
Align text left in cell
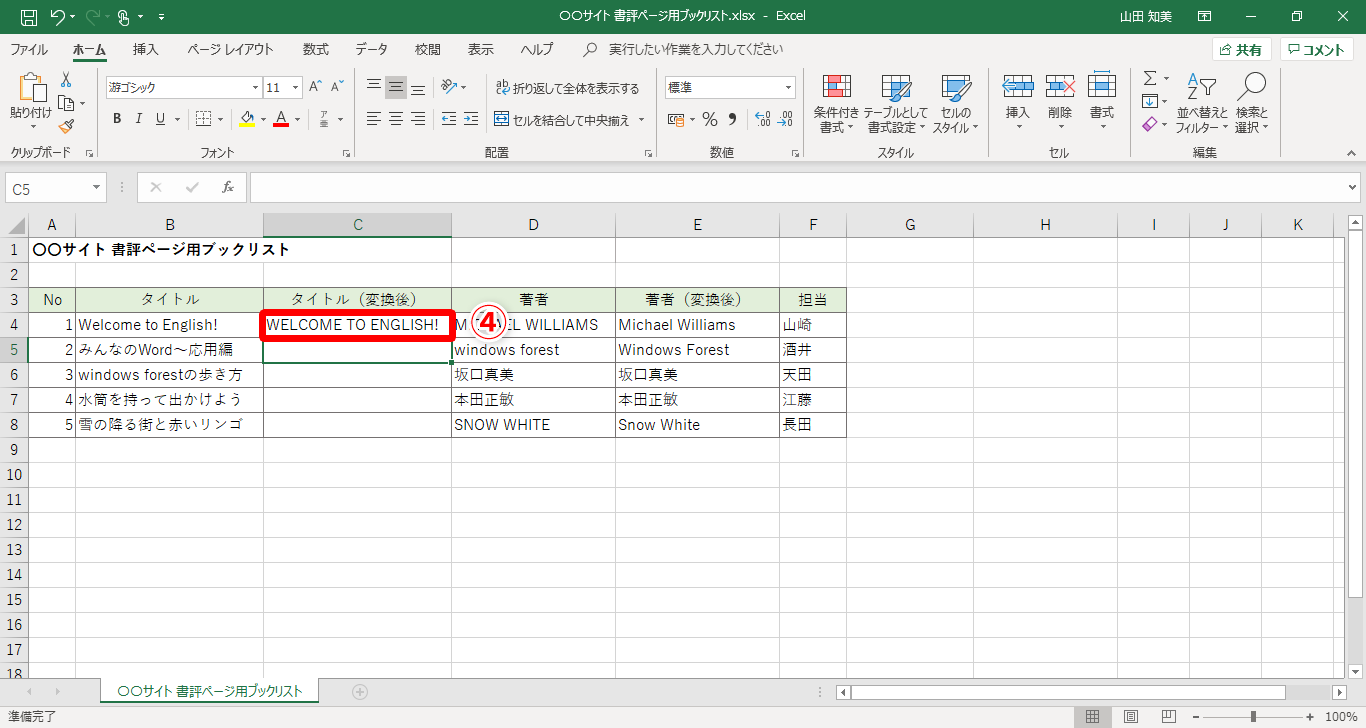pyautogui.click(x=374, y=119)
